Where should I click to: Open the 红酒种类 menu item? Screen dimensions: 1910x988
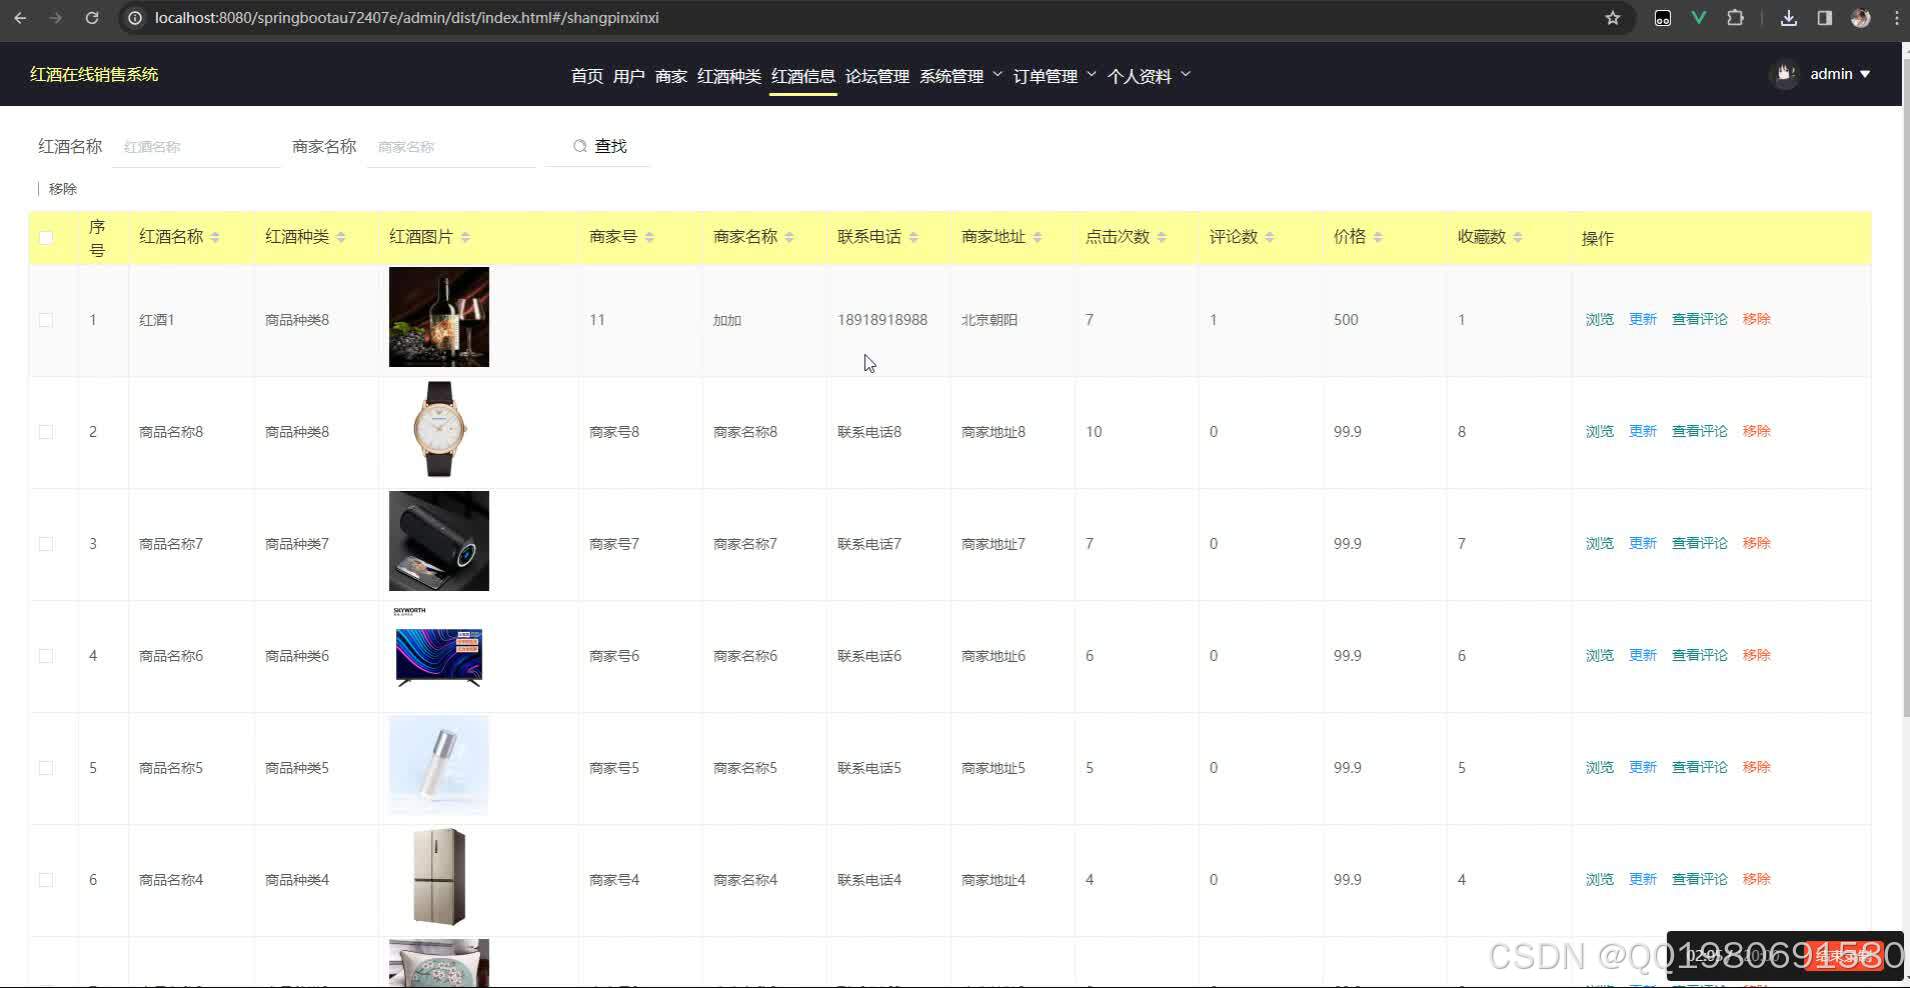pos(729,76)
